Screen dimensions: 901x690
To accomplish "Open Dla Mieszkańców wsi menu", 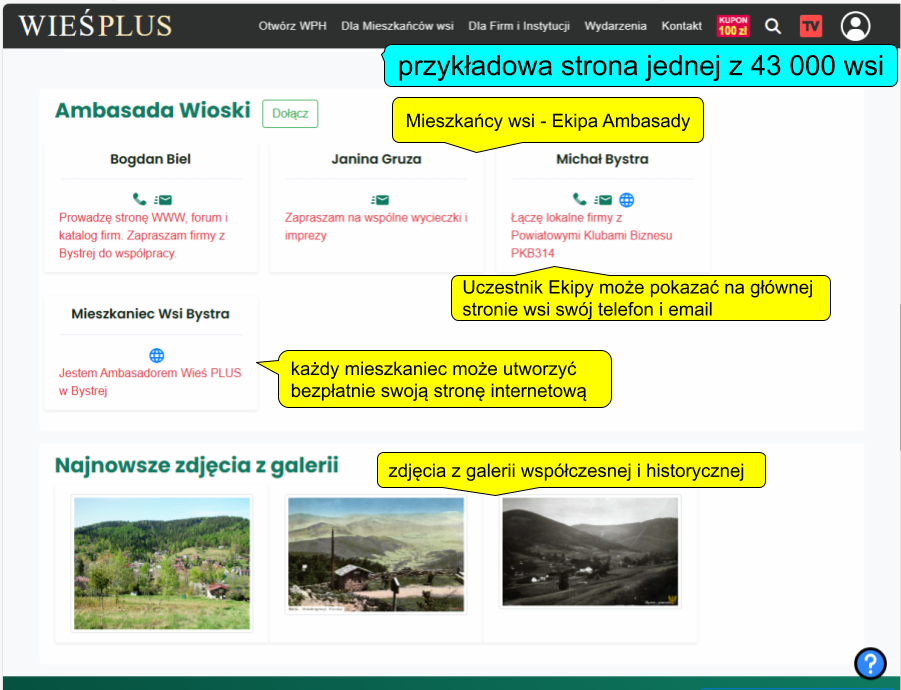I will point(397,26).
